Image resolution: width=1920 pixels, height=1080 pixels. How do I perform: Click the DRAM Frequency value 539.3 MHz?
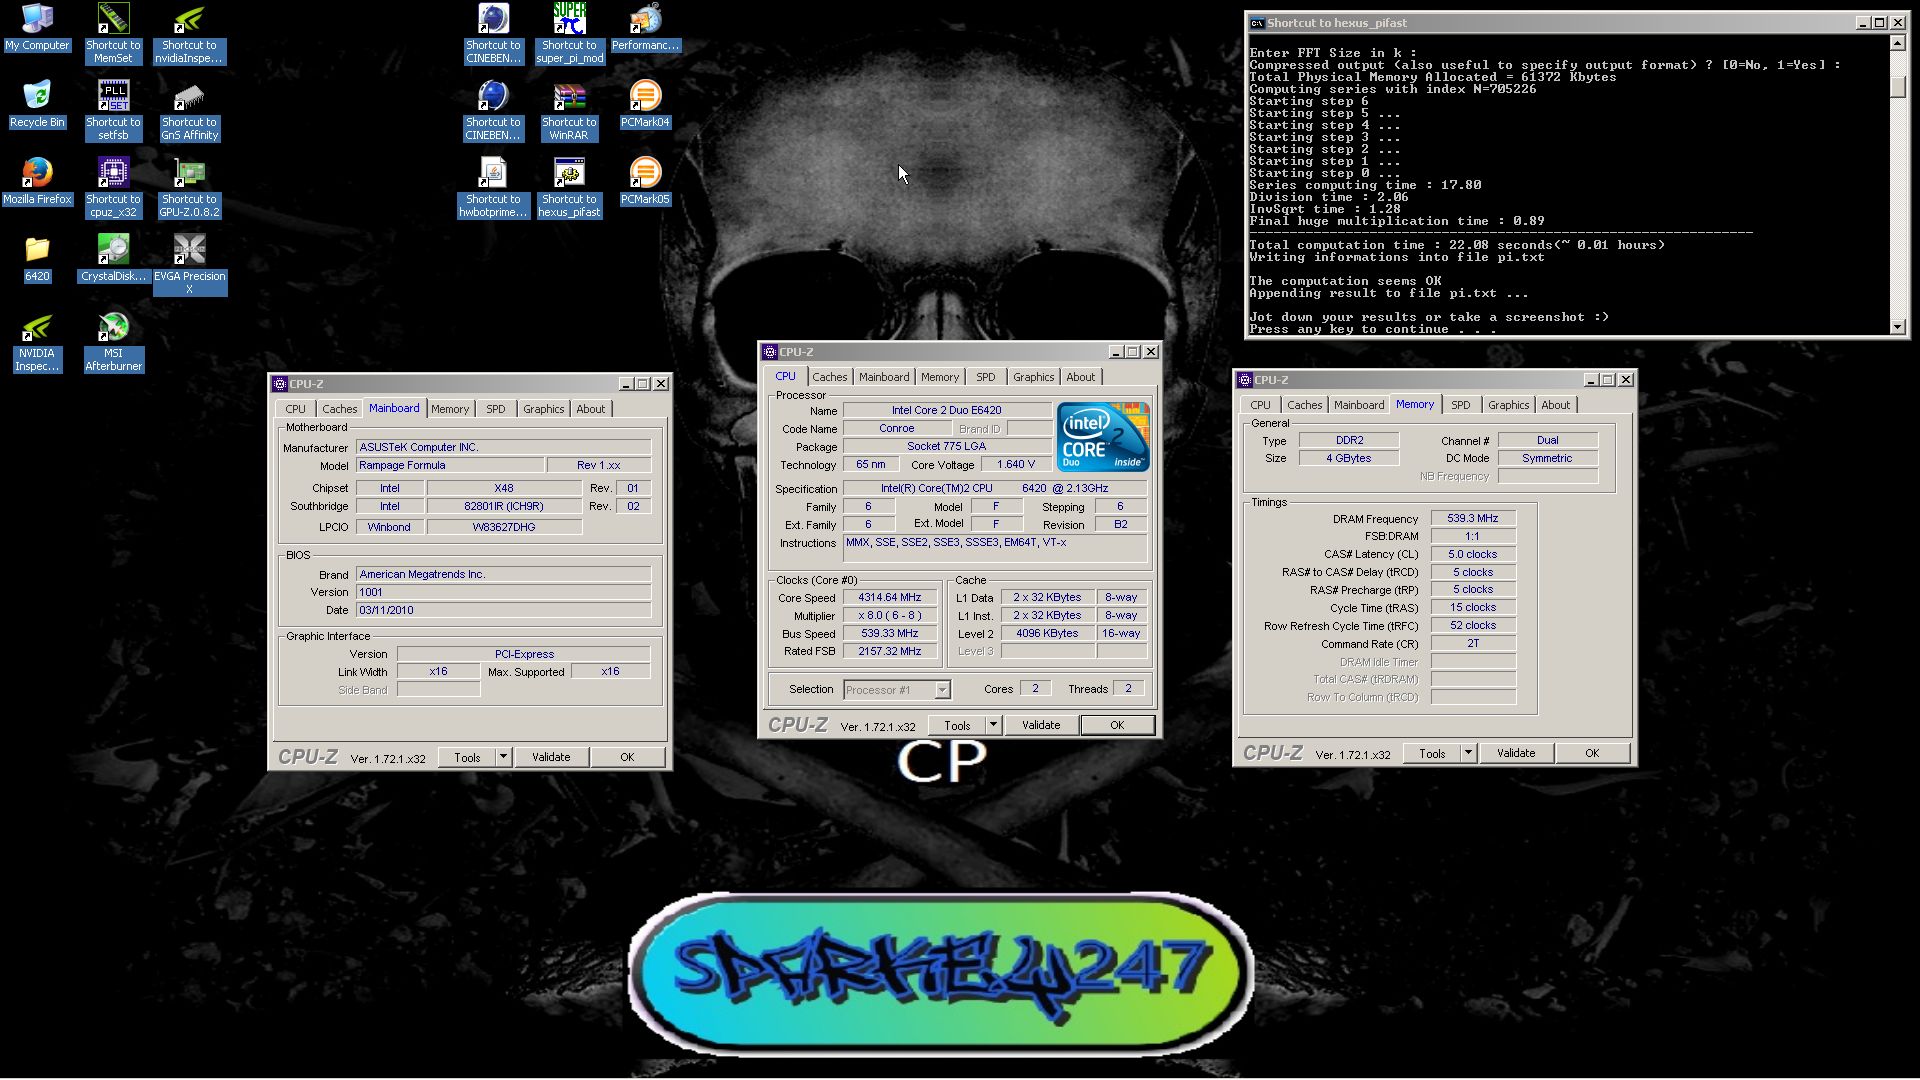coord(1473,518)
